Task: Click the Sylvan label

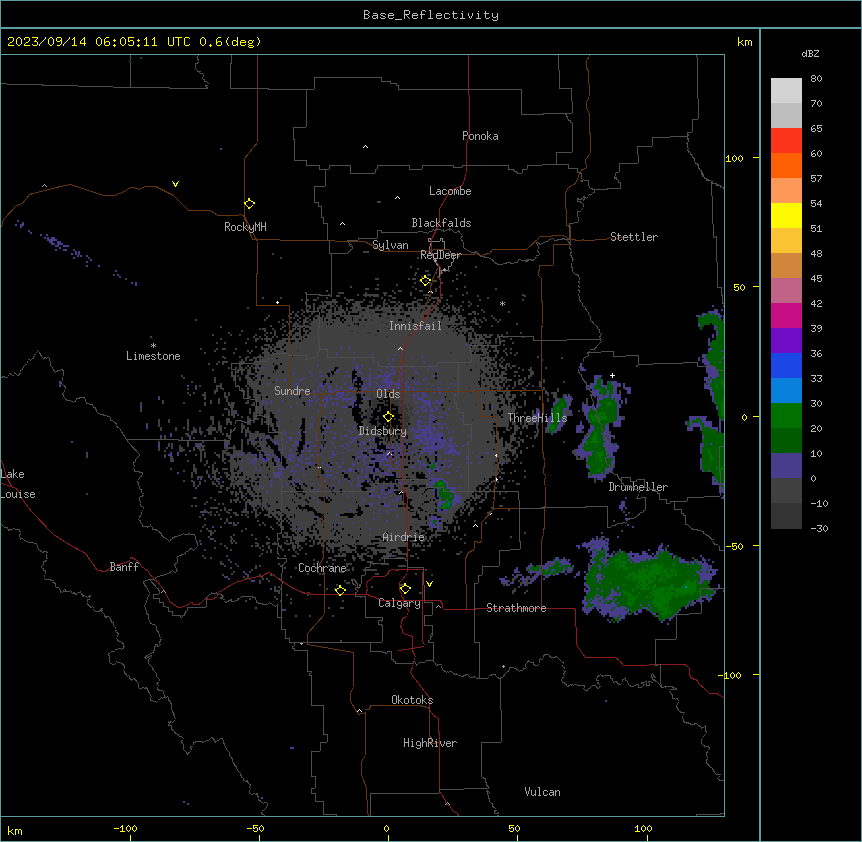Action: pos(390,245)
